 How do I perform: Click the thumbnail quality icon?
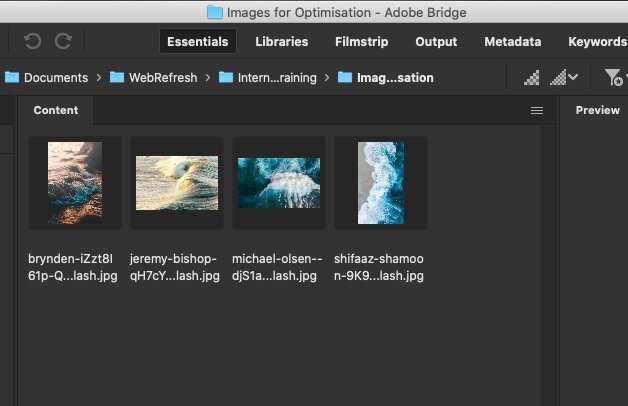pyautogui.click(x=531, y=77)
